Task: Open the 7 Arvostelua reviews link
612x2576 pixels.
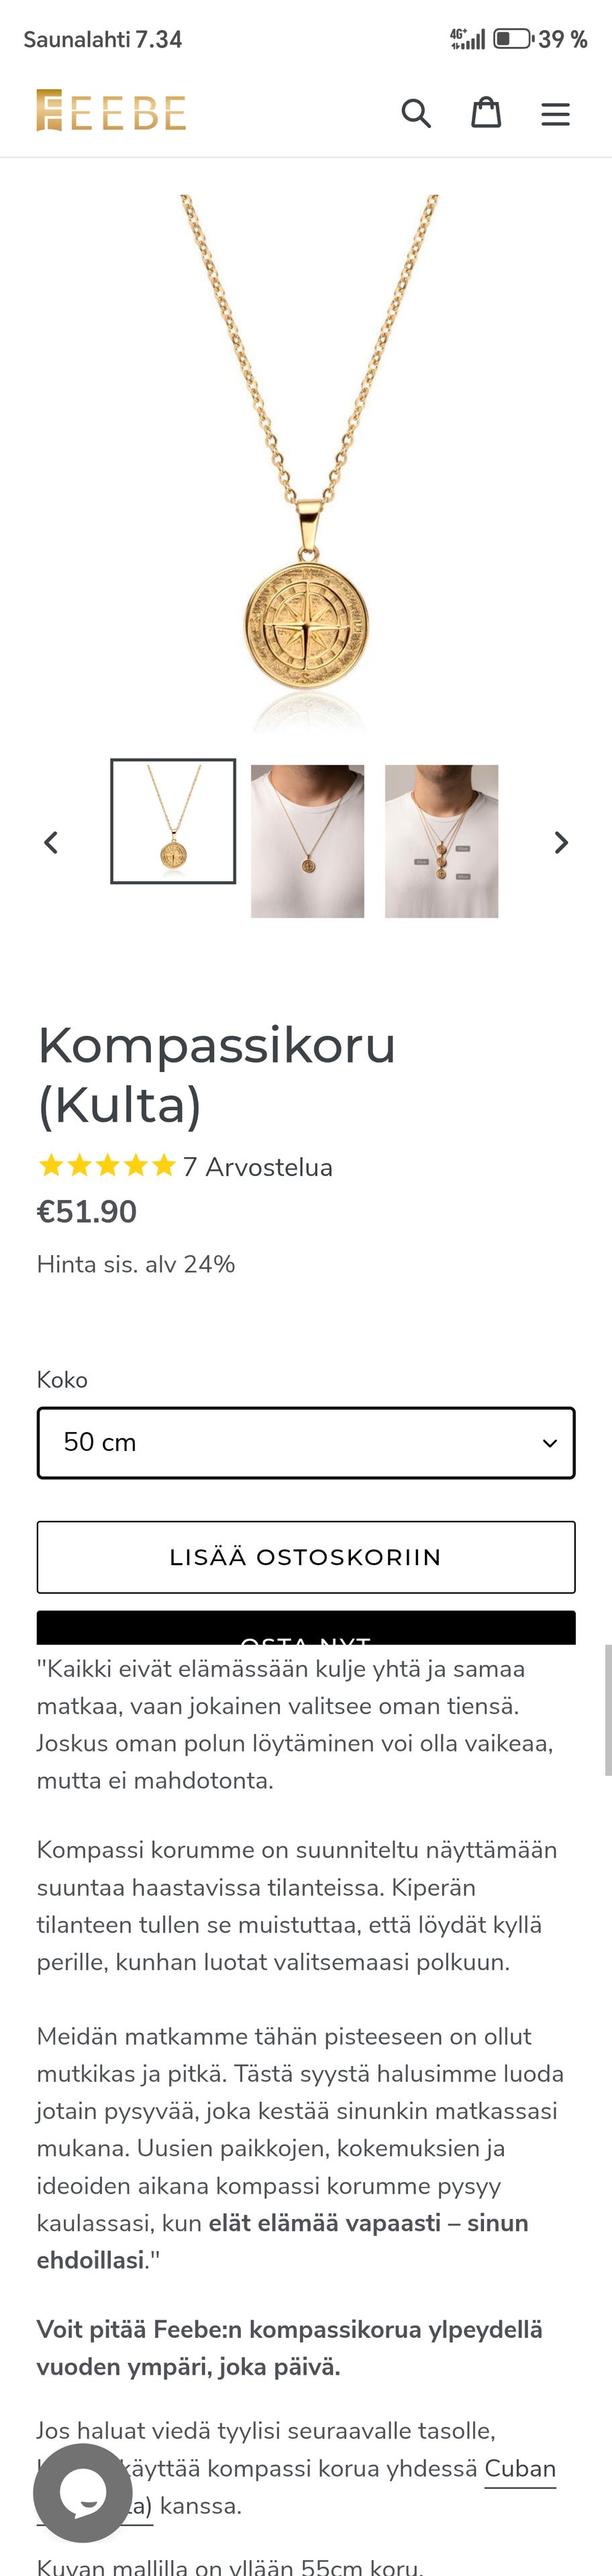Action: point(258,1167)
